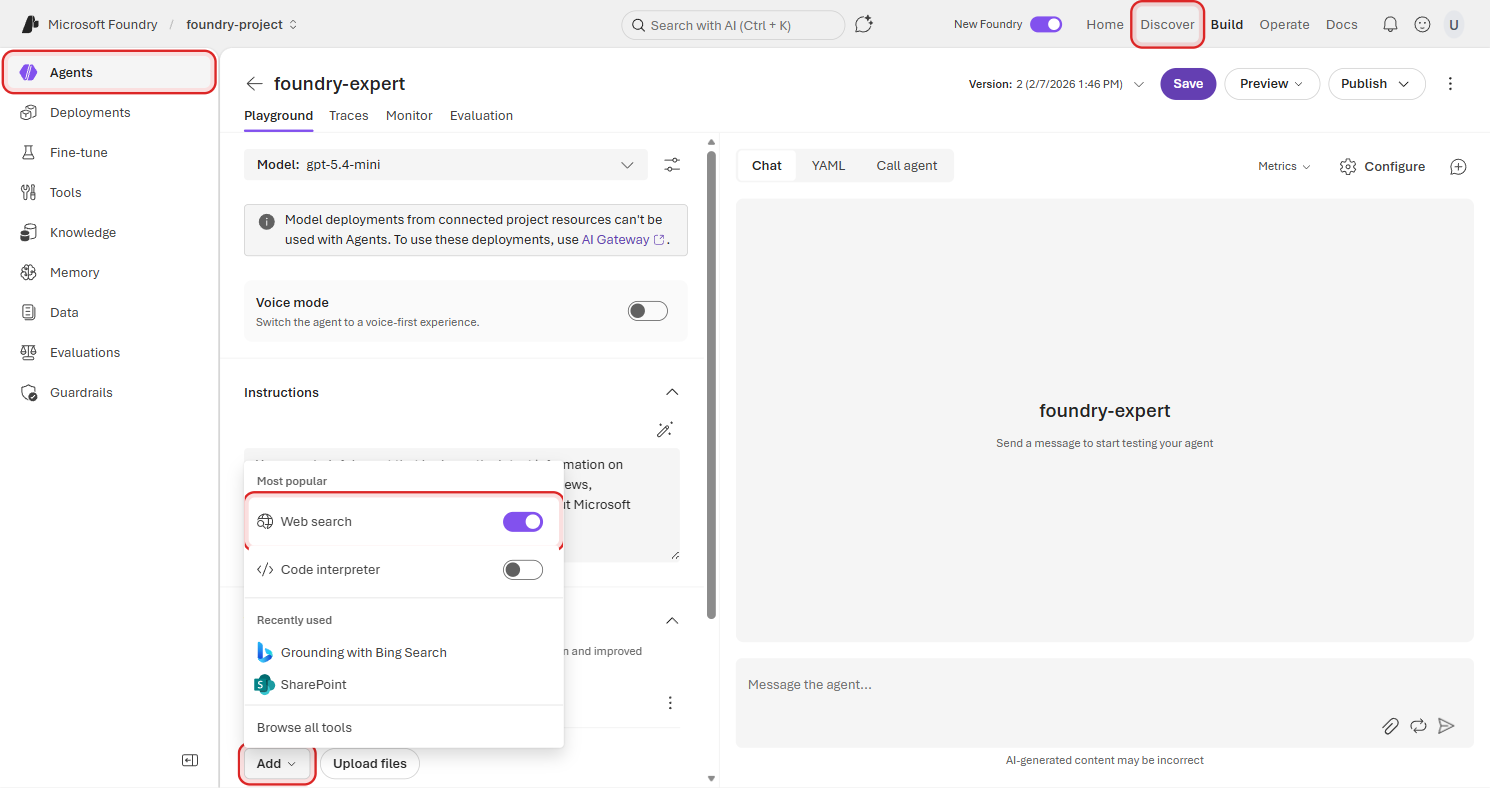Click the Memory sidebar icon
Image resolution: width=1490 pixels, height=788 pixels.
[x=29, y=272]
